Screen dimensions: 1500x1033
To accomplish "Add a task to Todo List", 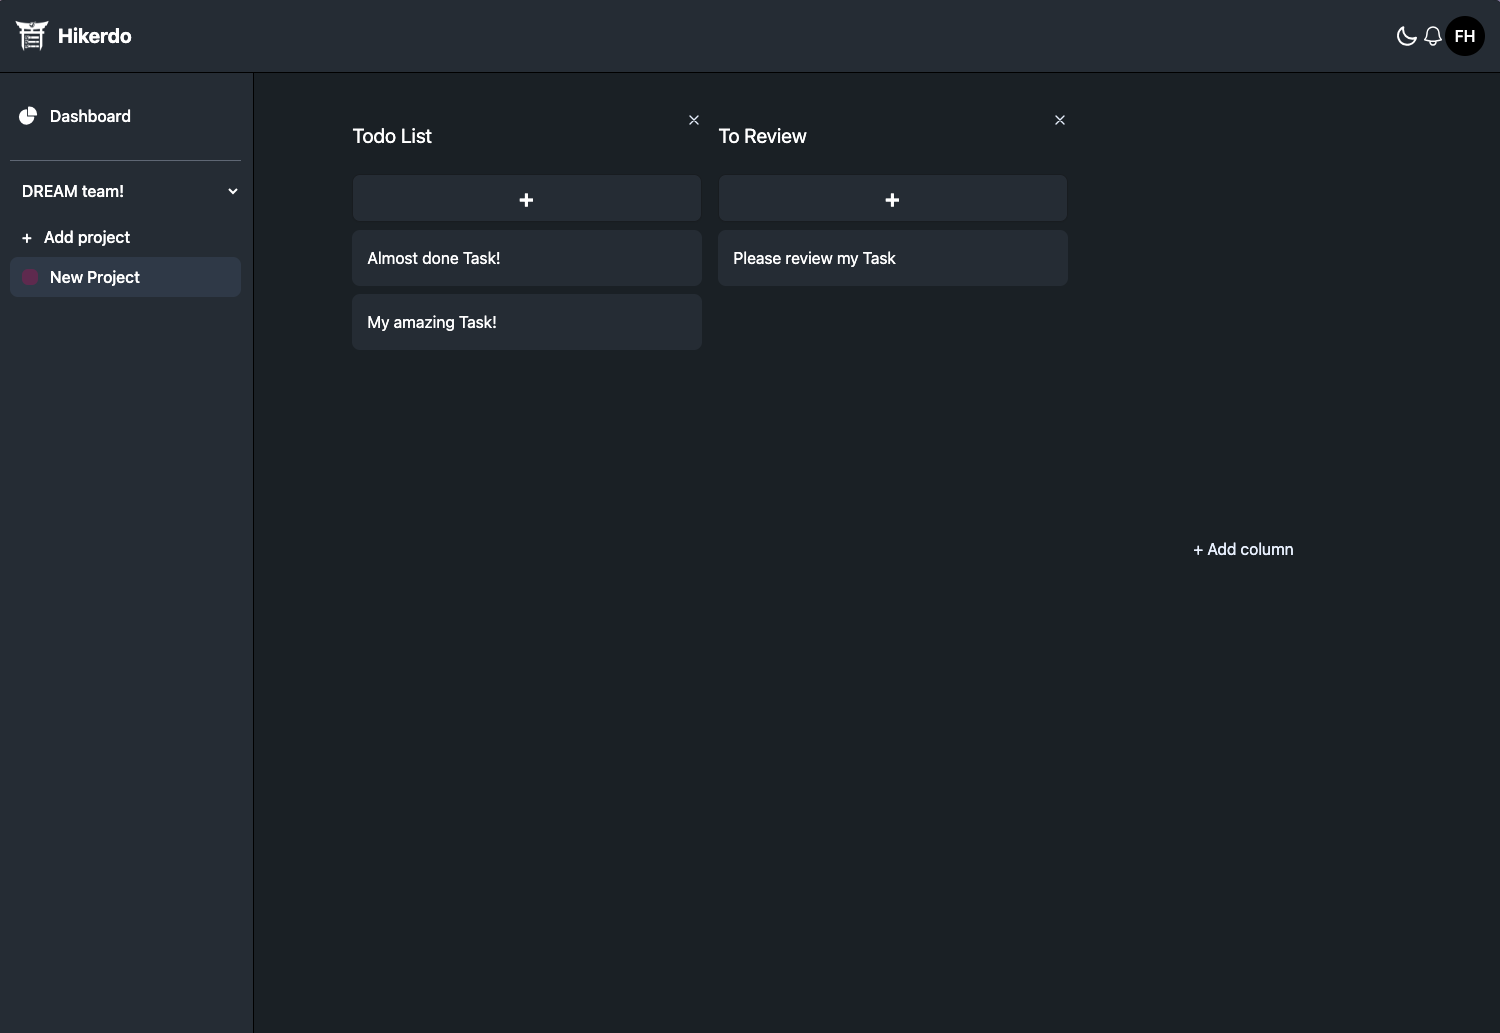I will [x=526, y=200].
